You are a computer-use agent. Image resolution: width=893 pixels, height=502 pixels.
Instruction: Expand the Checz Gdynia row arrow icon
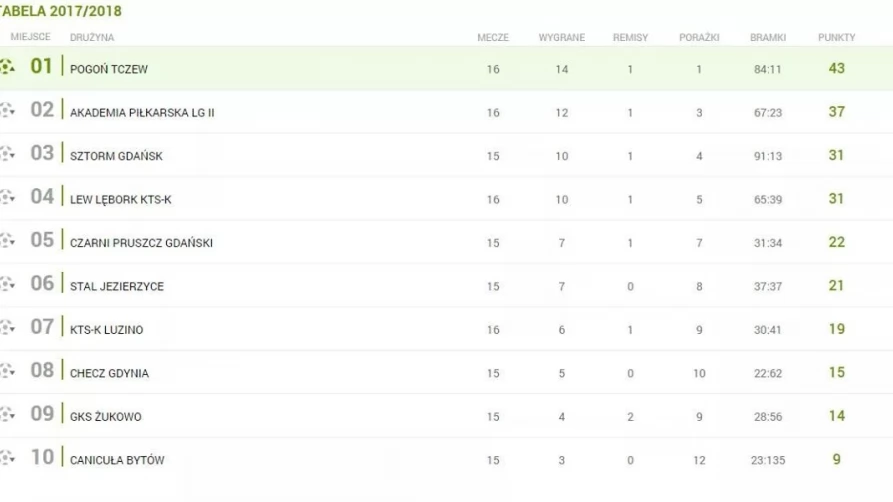(7, 372)
